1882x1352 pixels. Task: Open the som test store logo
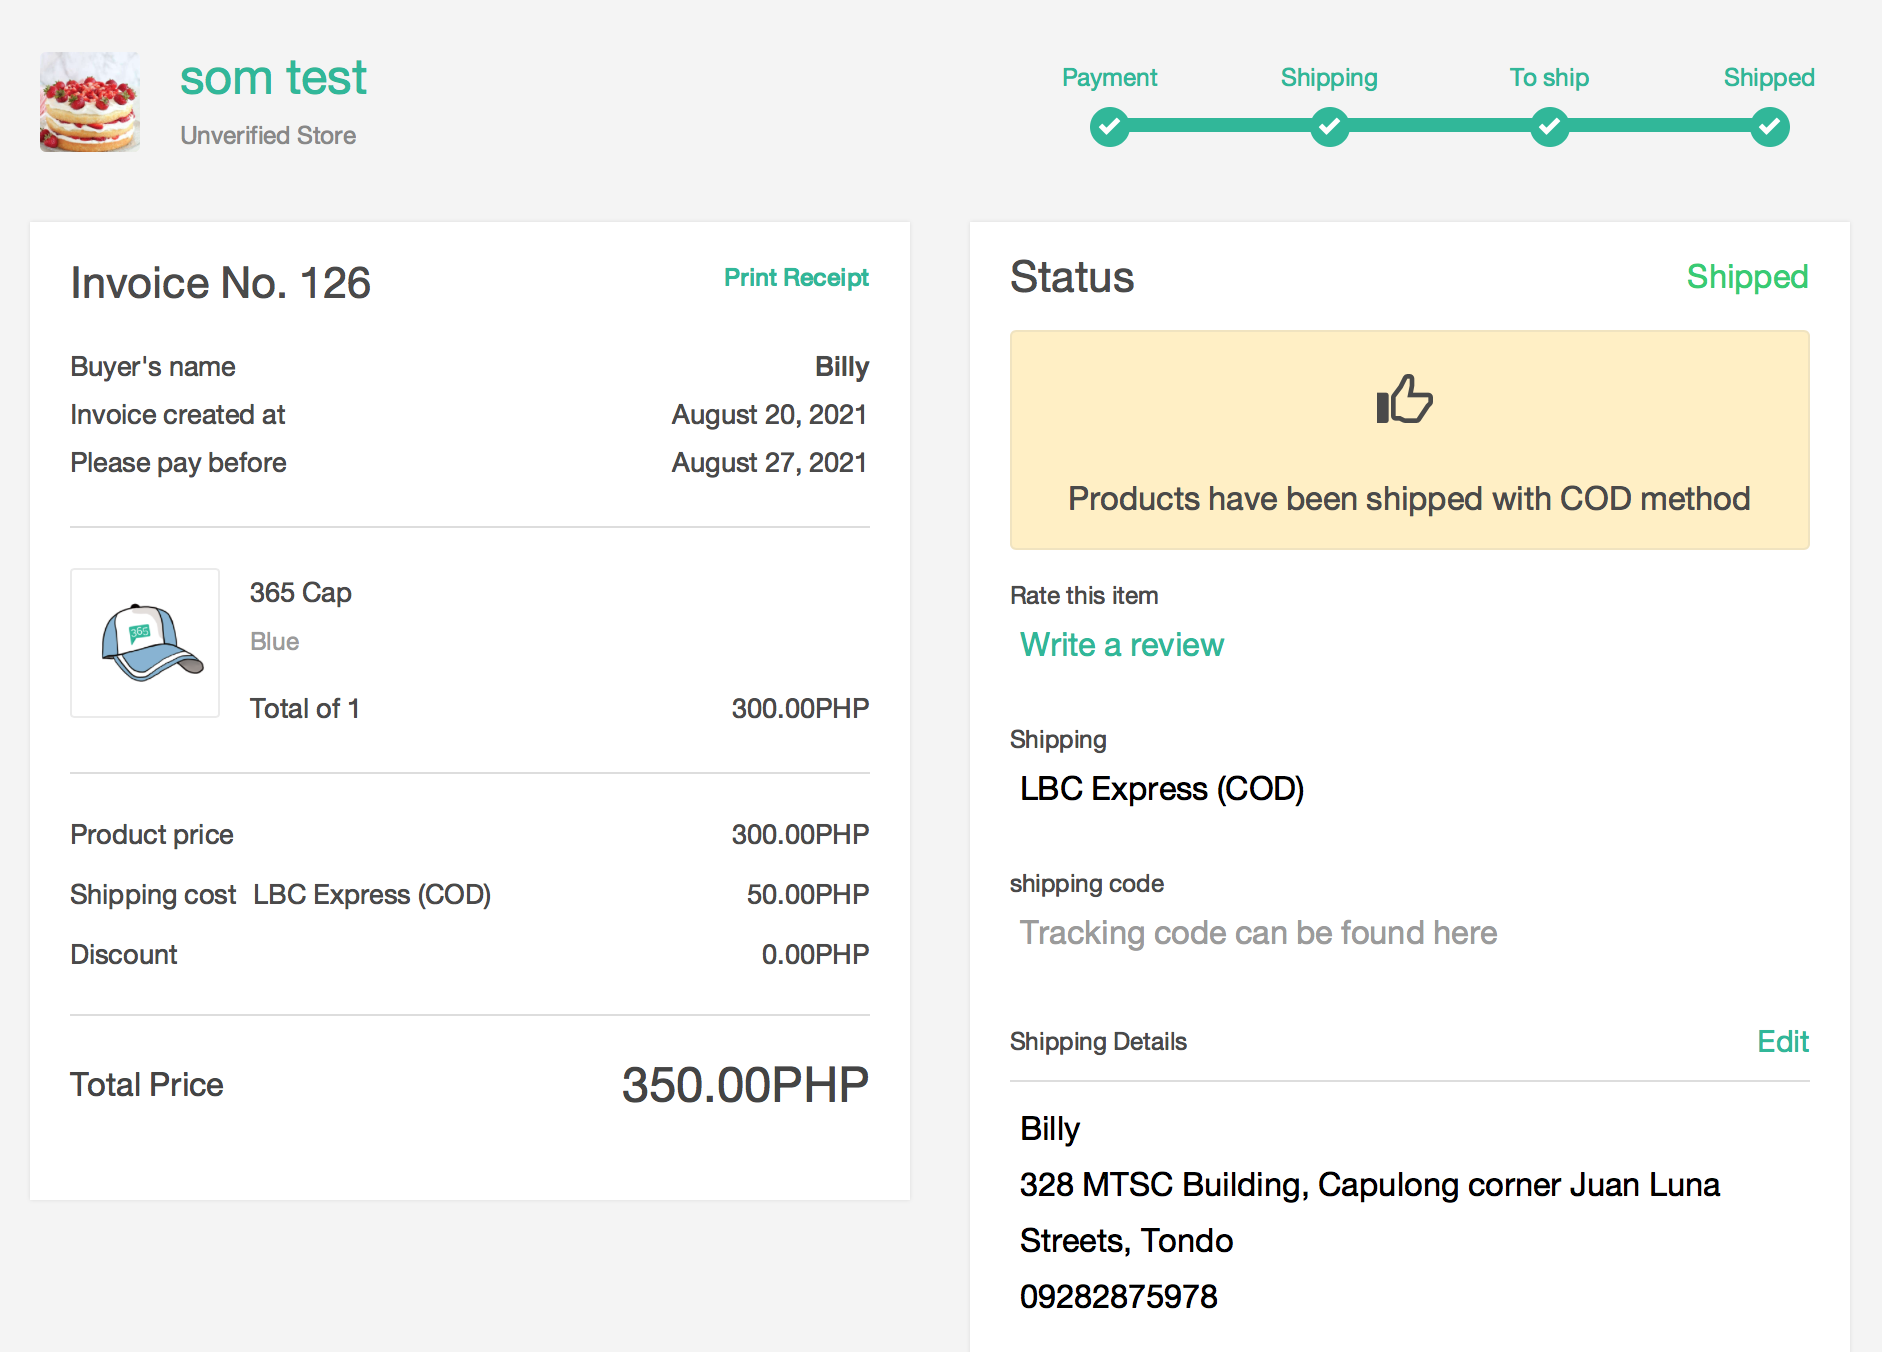[90, 102]
